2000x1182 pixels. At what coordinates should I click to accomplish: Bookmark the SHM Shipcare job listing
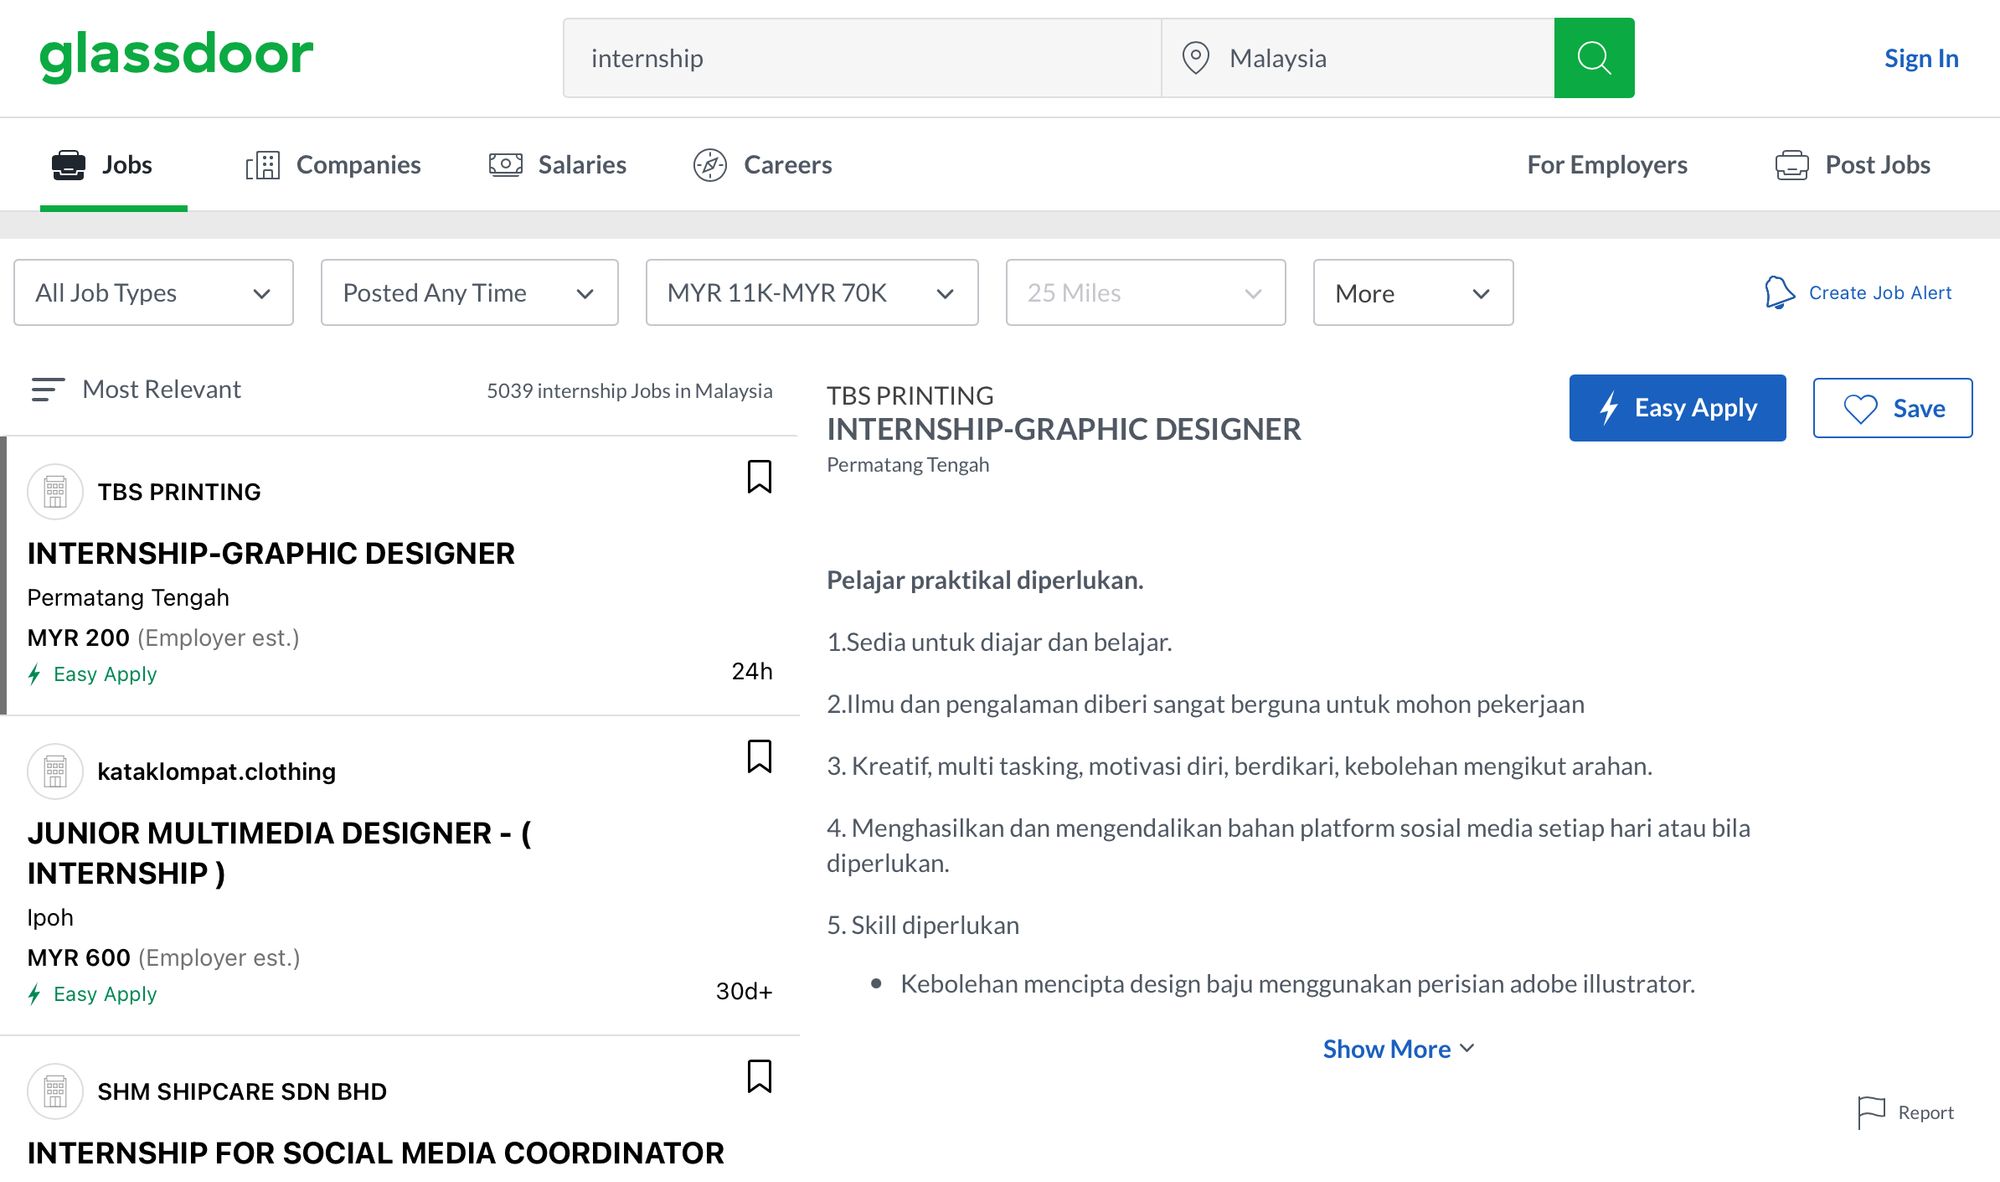point(759,1077)
